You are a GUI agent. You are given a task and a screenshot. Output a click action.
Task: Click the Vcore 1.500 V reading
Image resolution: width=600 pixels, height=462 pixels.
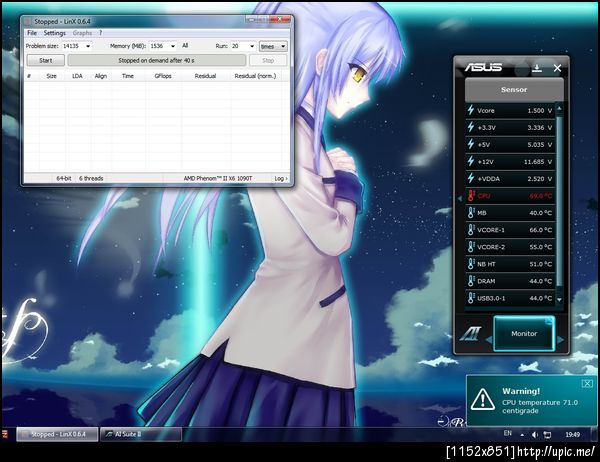point(540,111)
